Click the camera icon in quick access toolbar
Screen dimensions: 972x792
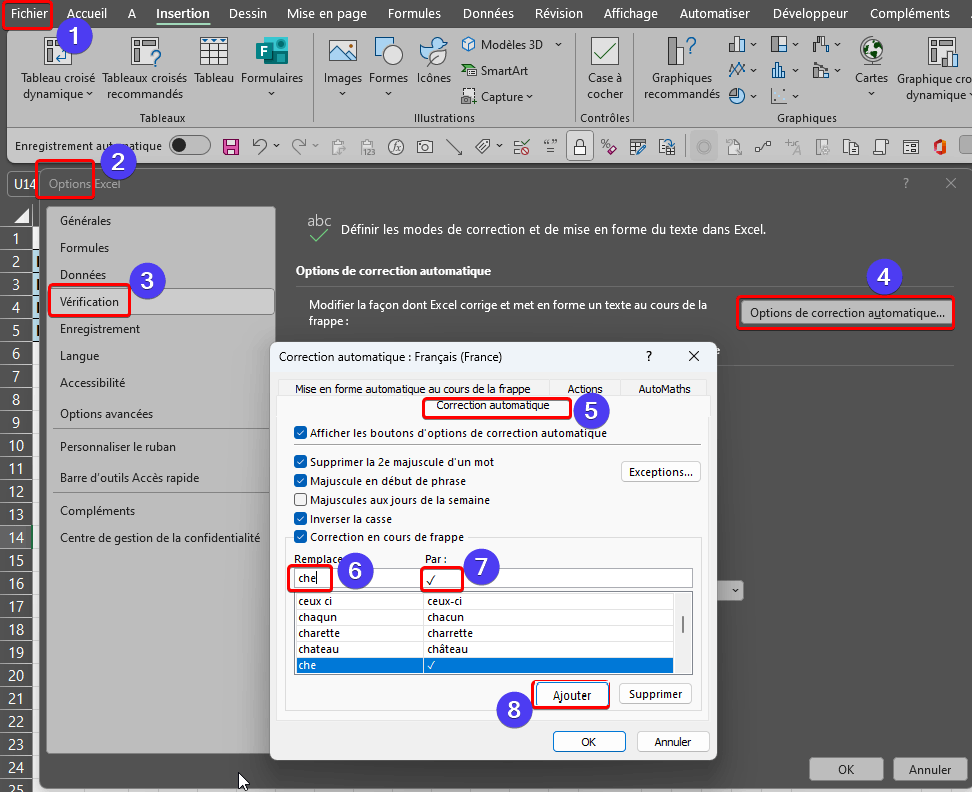(425, 147)
